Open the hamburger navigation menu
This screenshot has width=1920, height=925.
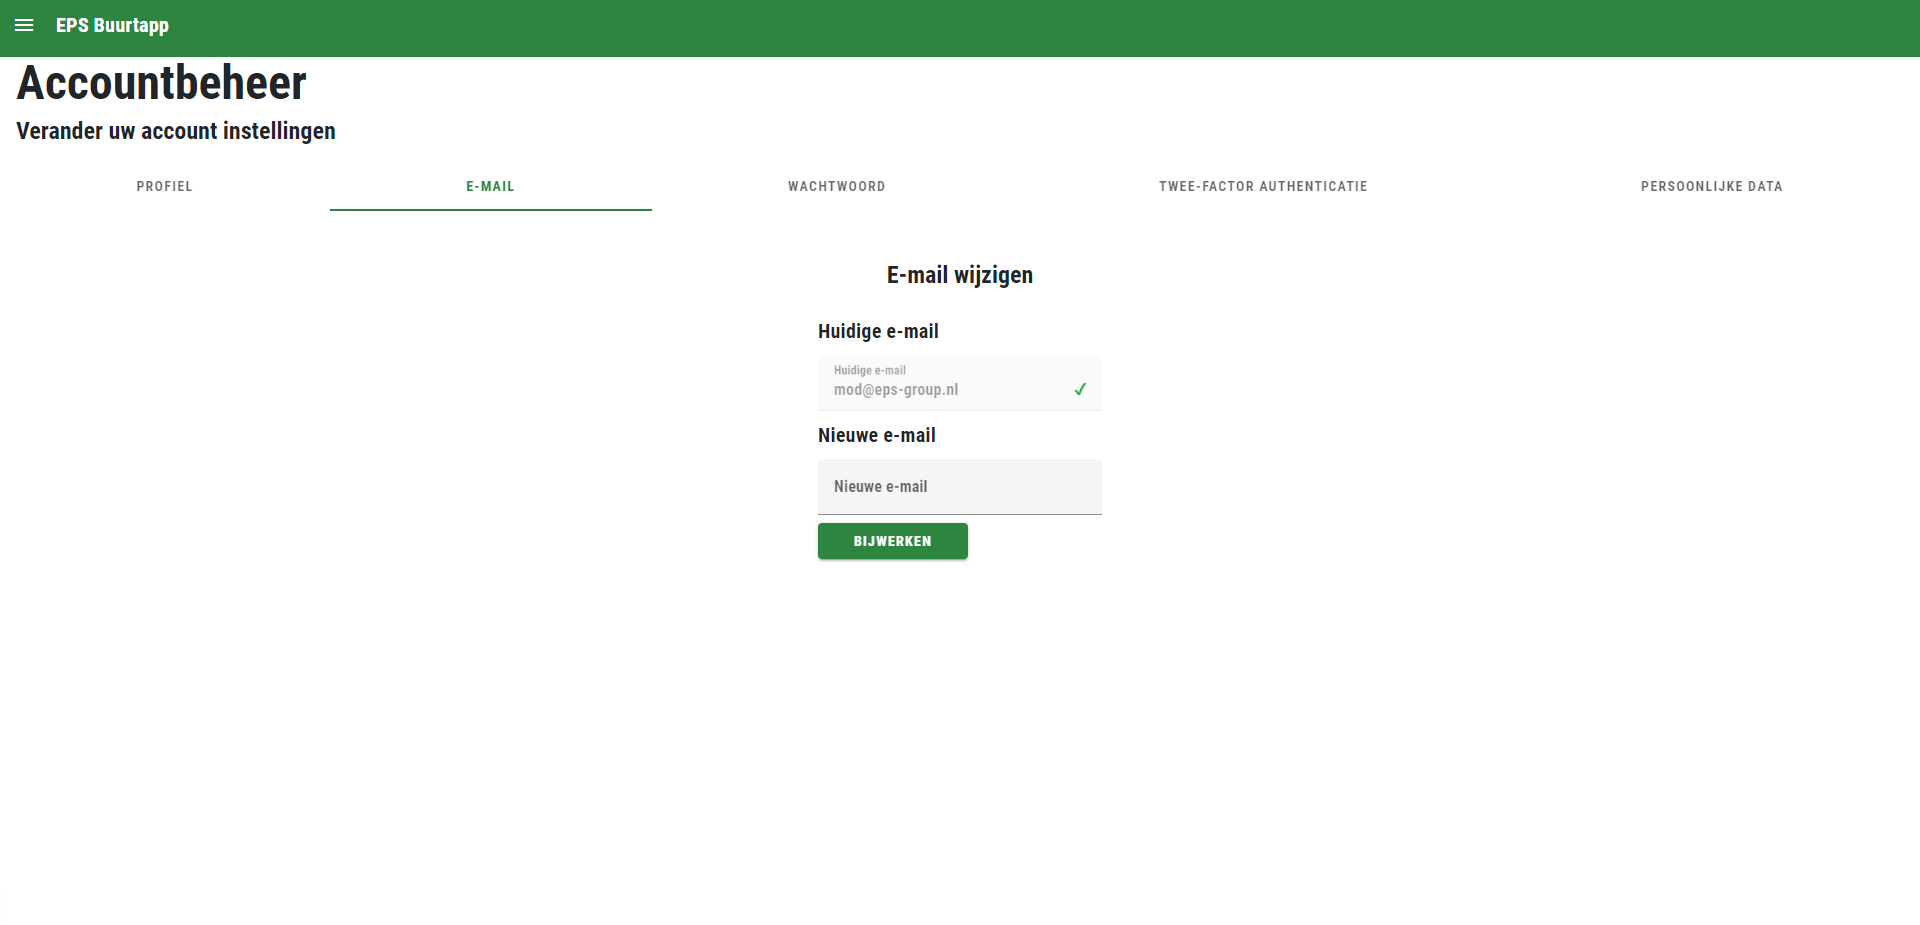click(24, 25)
